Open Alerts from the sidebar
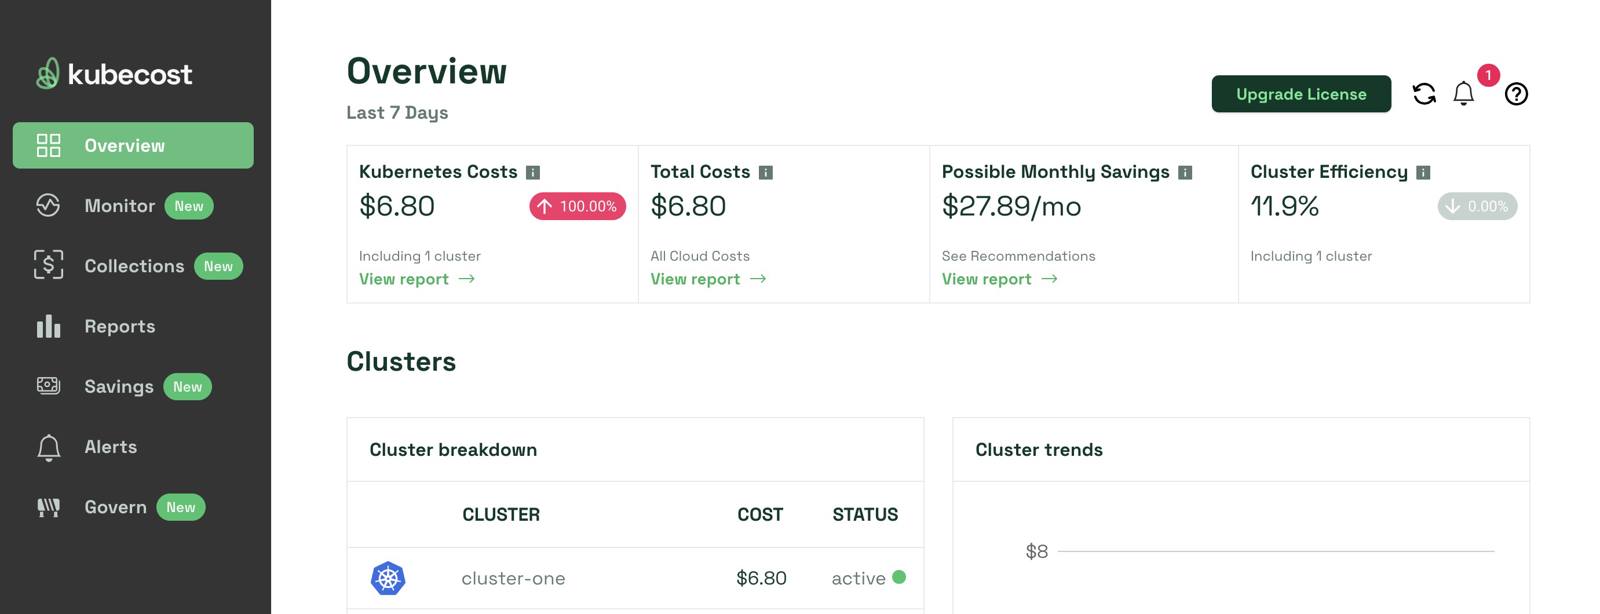 pos(110,447)
